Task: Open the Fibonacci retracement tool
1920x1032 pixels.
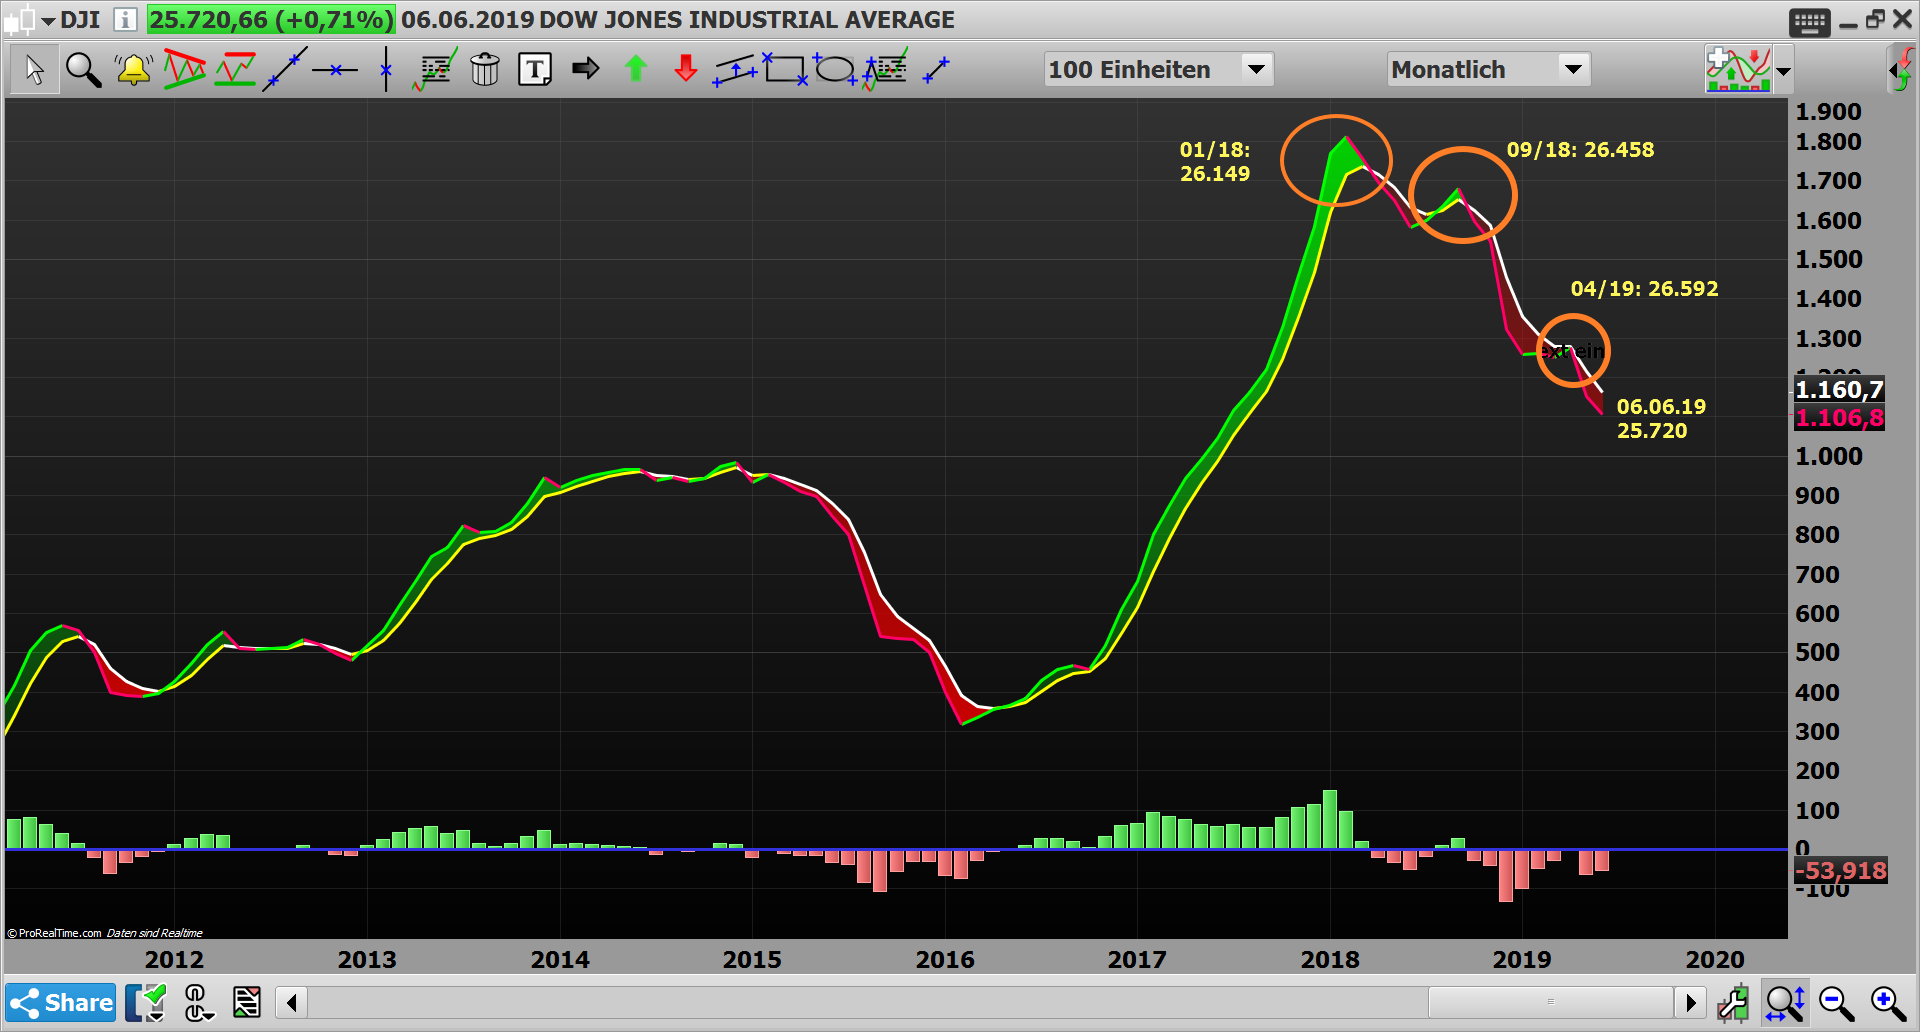Action: pyautogui.click(x=435, y=70)
